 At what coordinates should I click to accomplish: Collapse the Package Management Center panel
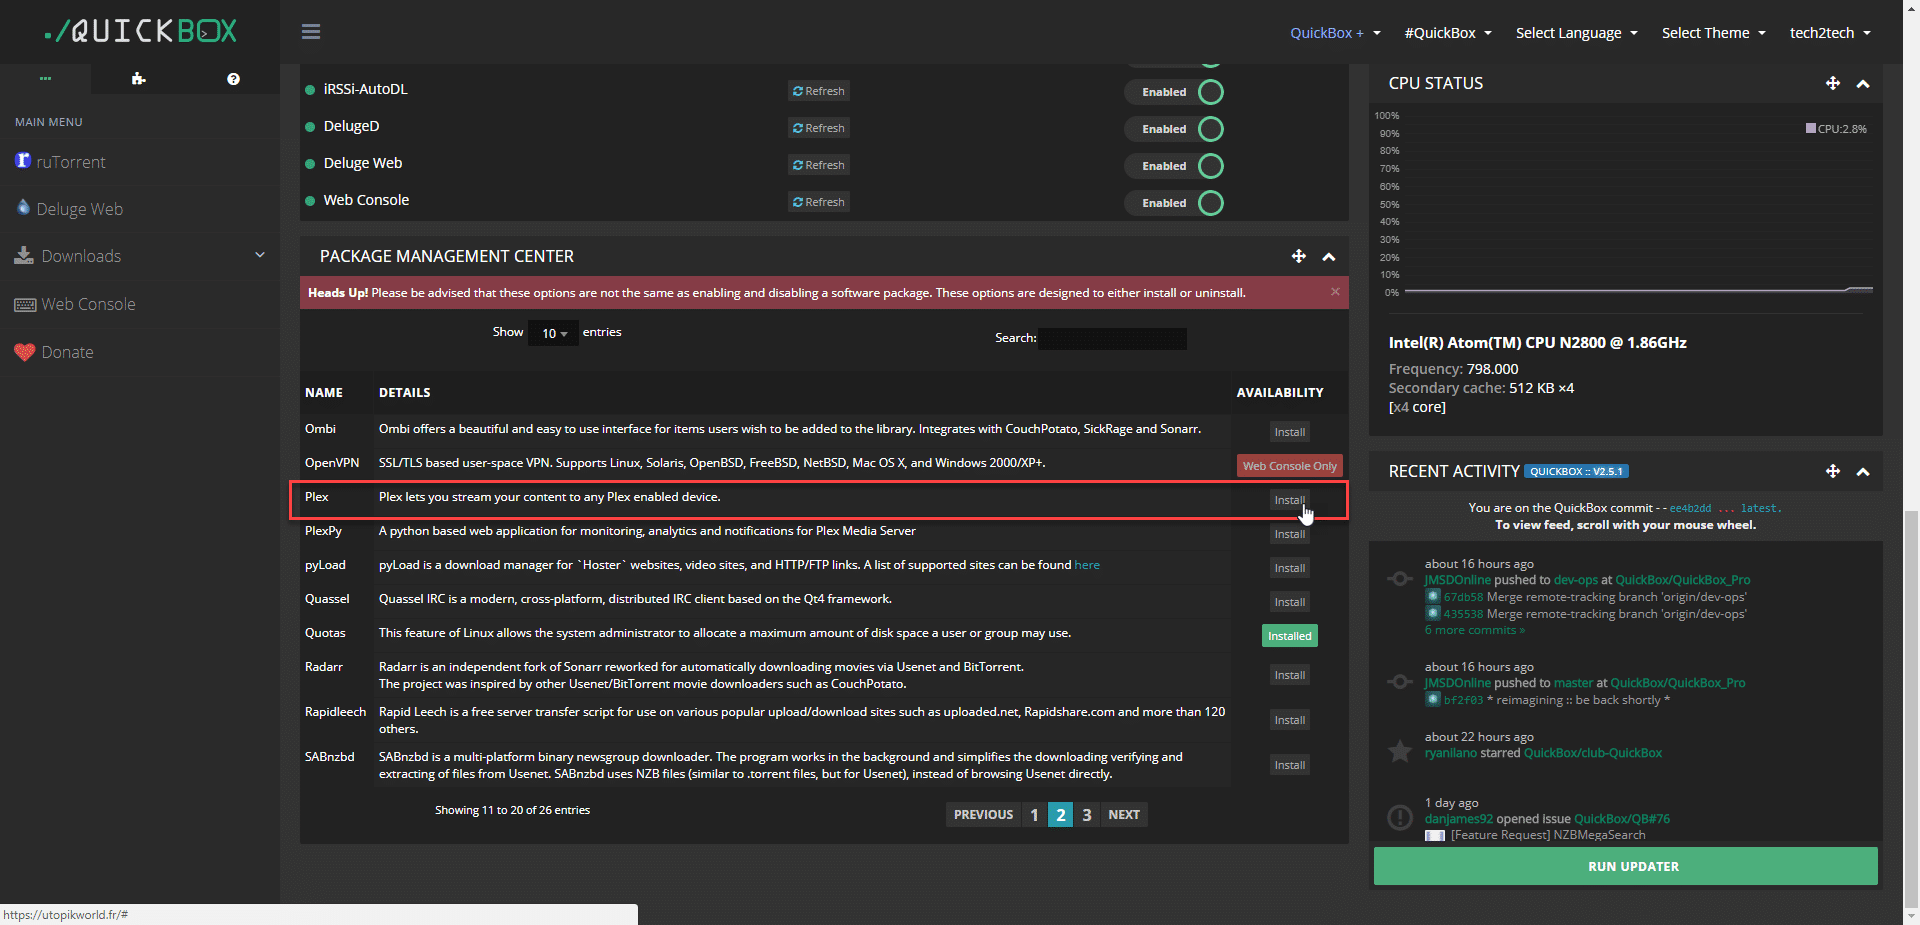(x=1329, y=257)
